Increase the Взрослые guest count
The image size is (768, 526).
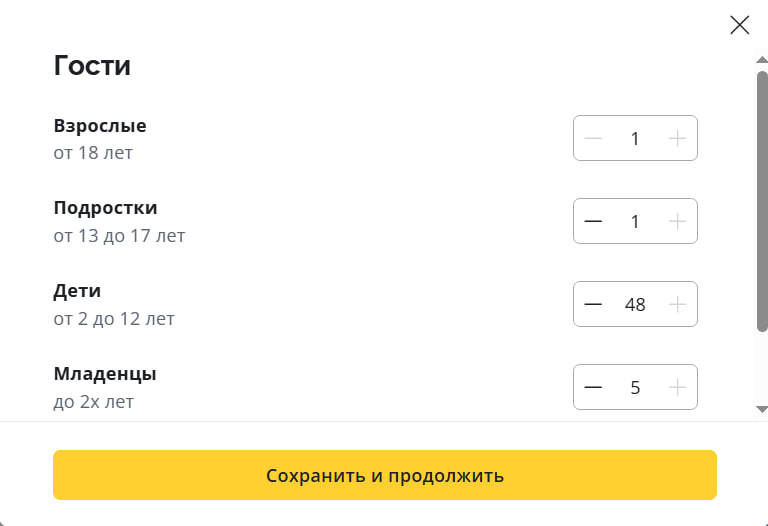click(677, 138)
